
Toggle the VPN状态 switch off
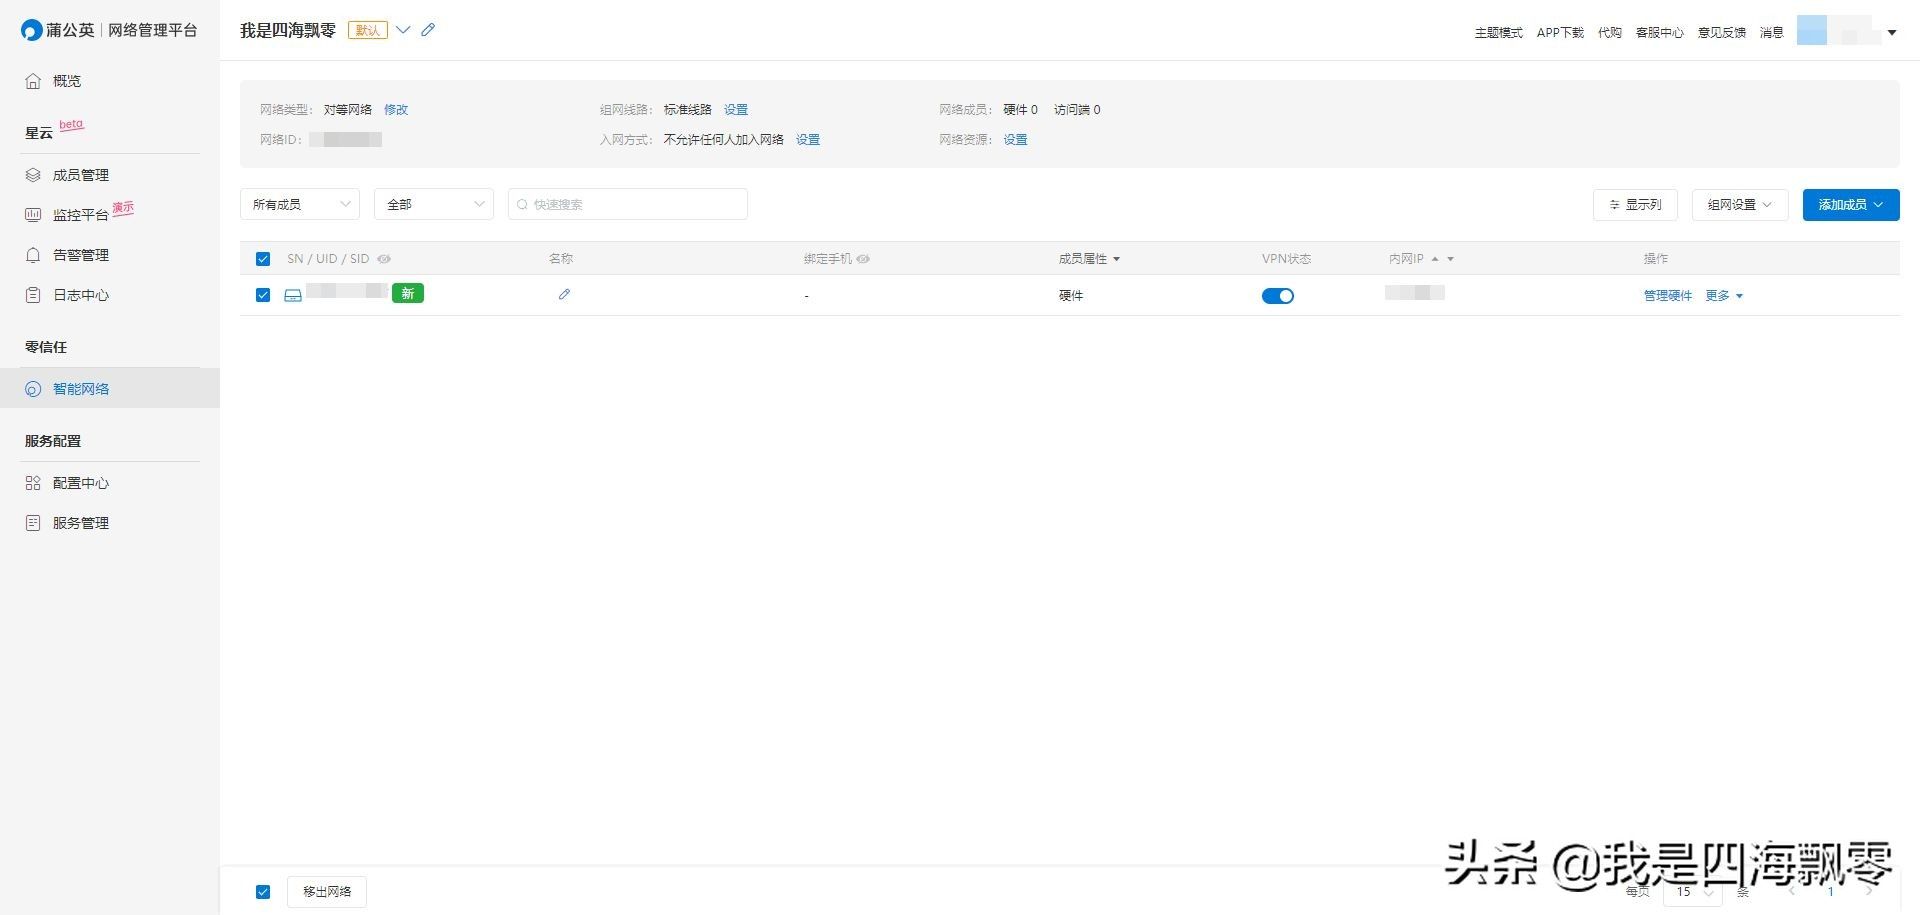[x=1277, y=296]
